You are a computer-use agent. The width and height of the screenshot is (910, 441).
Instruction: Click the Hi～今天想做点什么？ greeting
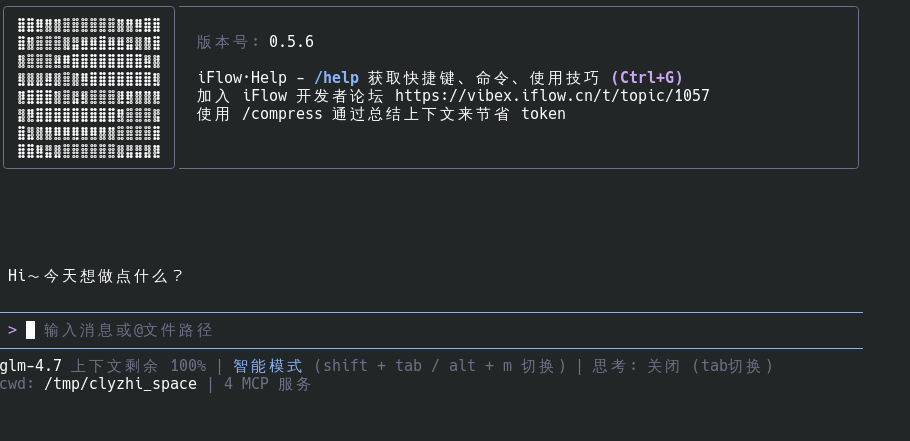coord(96,276)
